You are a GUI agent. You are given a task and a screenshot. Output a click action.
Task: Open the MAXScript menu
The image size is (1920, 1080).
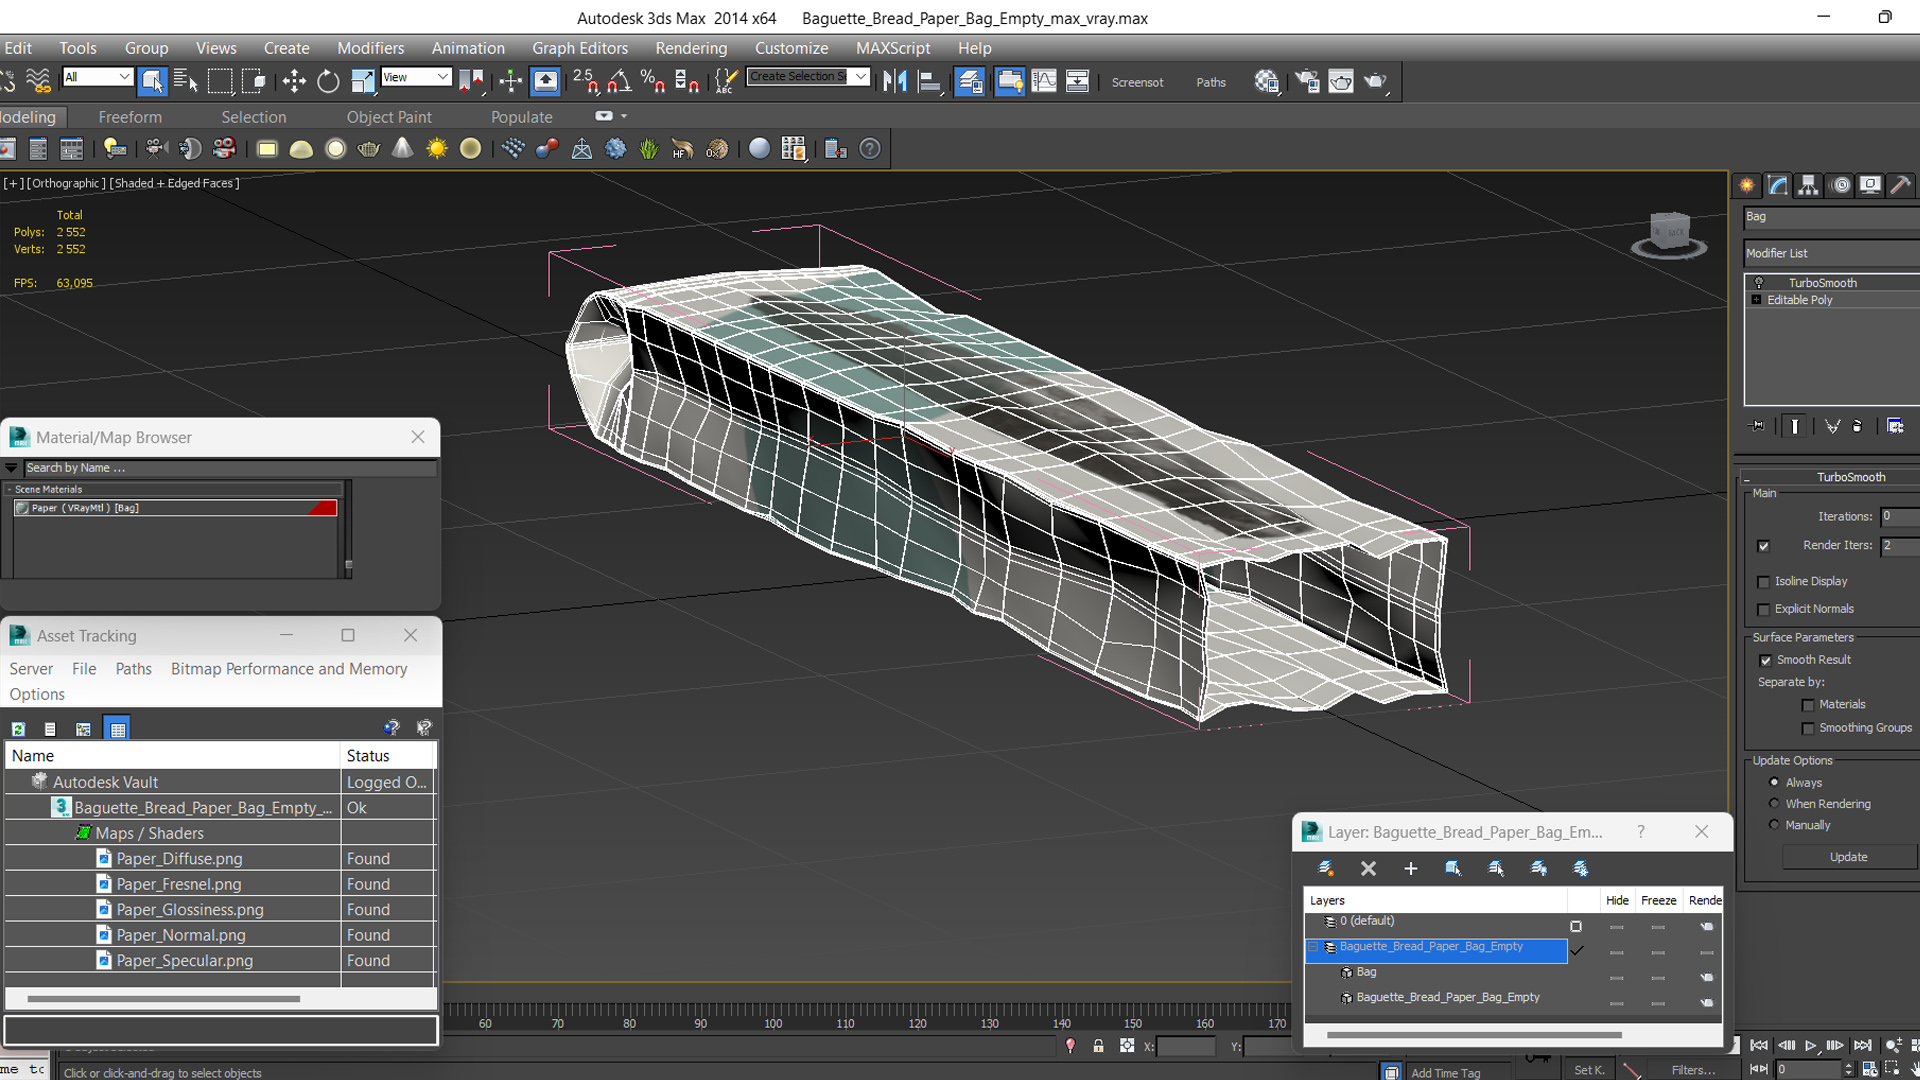893,48
